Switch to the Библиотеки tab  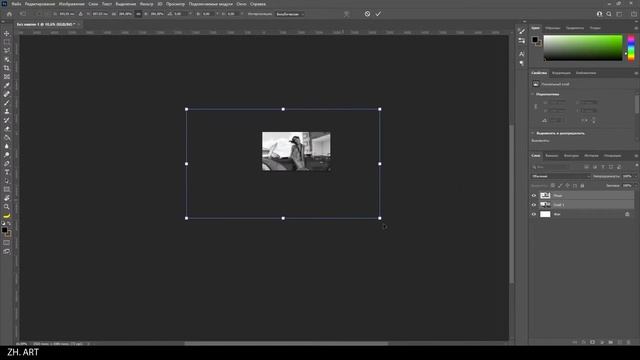coord(586,73)
